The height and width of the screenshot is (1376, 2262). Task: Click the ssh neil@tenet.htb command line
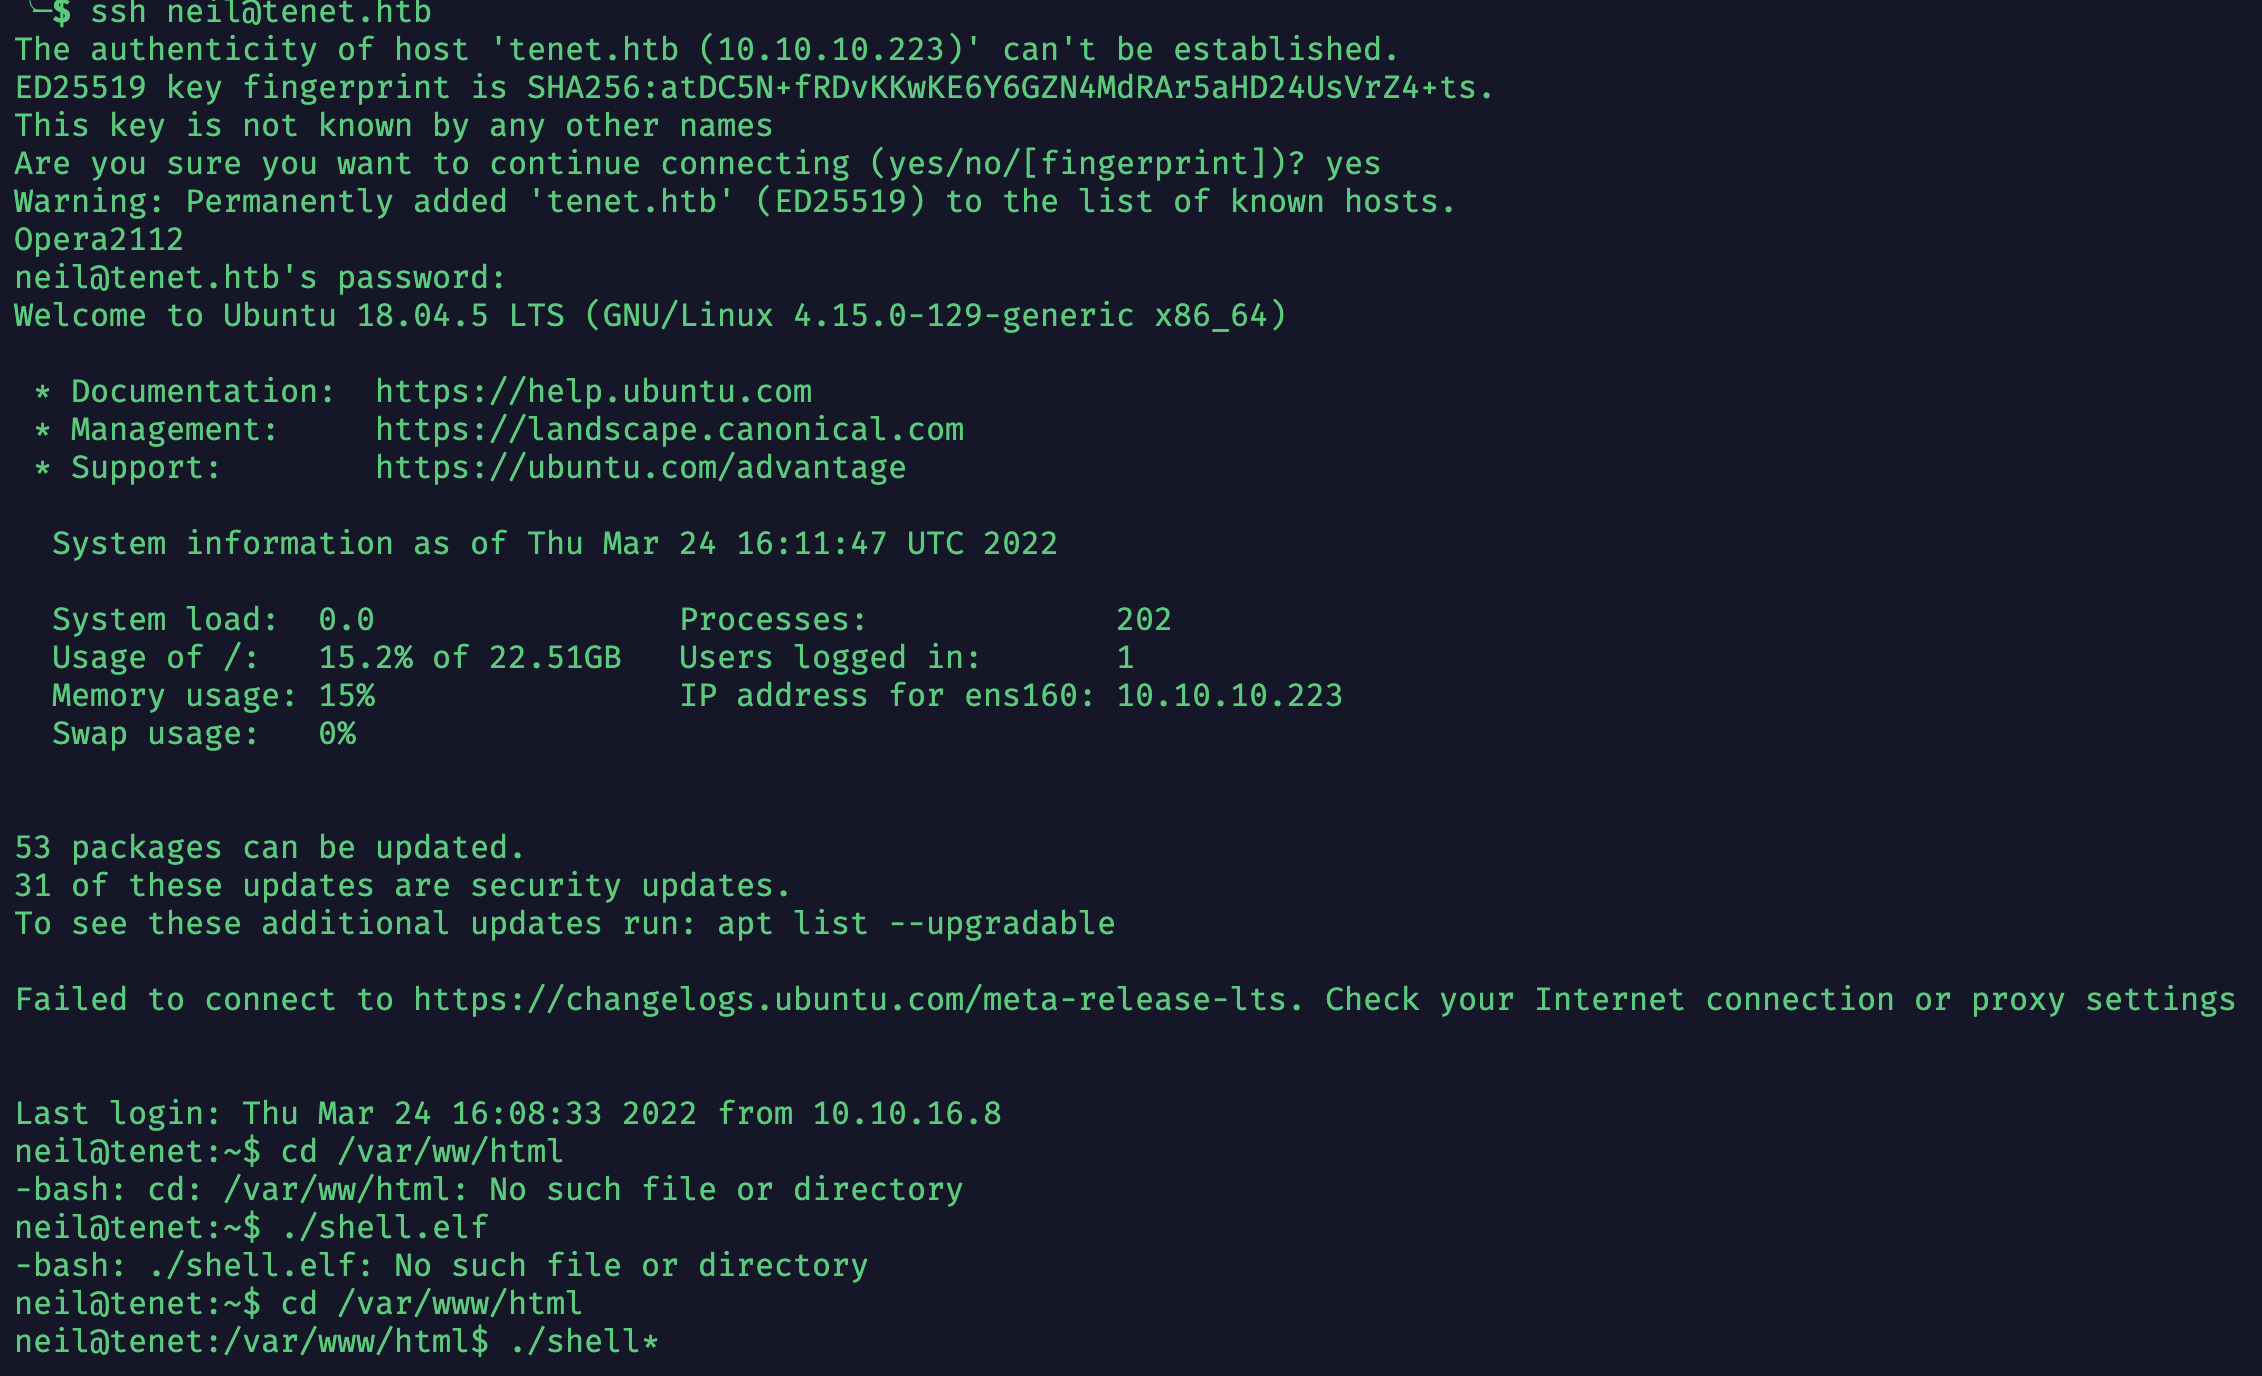[261, 13]
